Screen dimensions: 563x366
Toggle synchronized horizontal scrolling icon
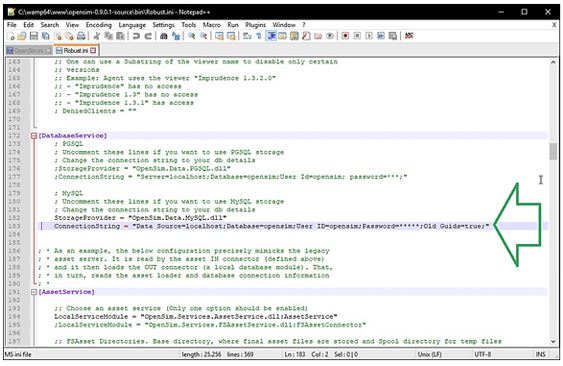231,36
